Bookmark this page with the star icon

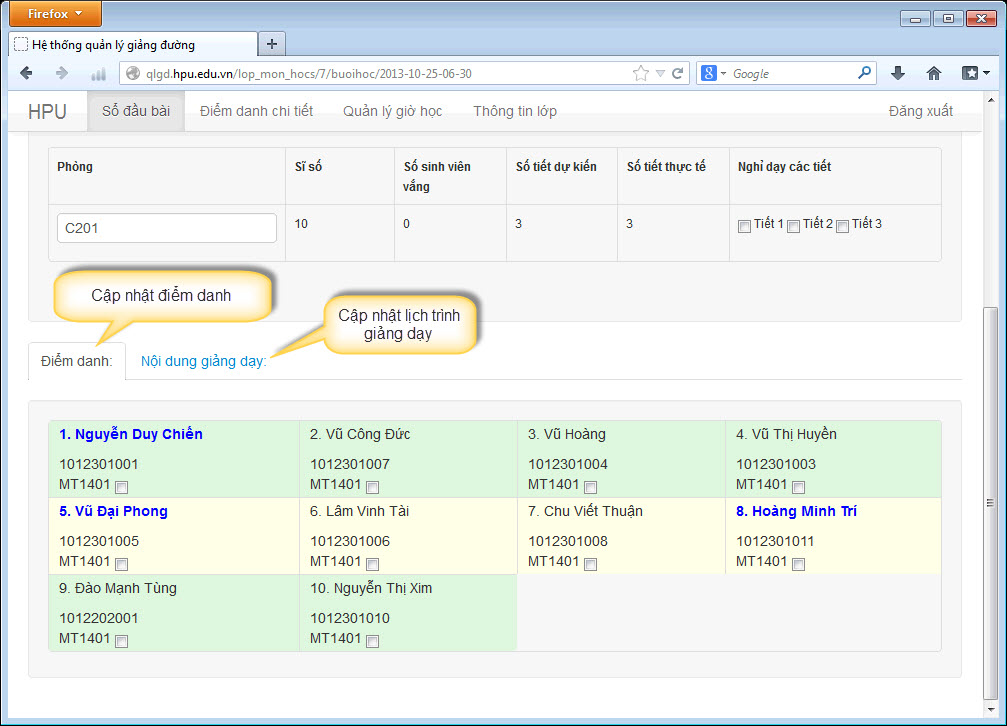(640, 73)
